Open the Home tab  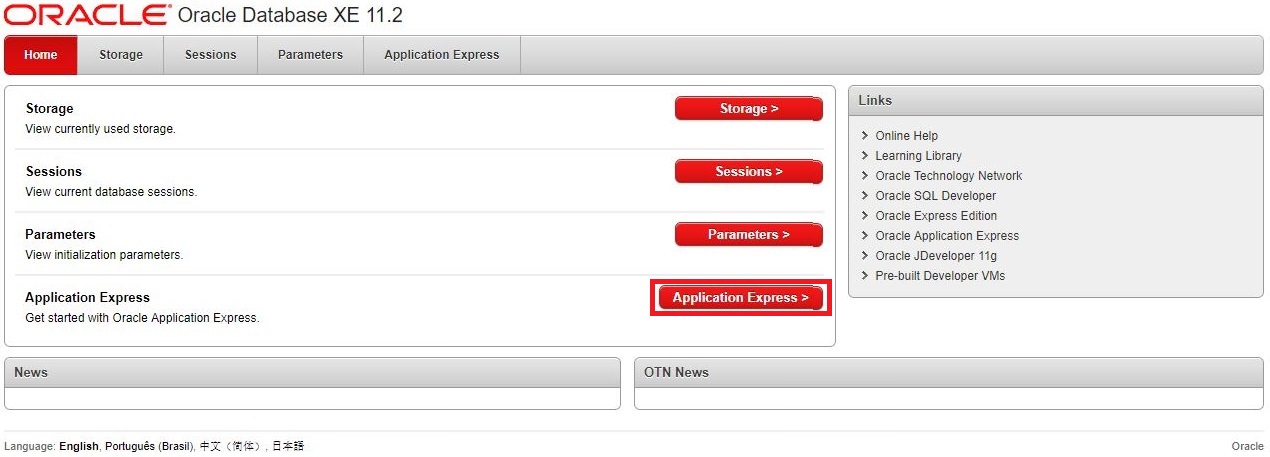[x=41, y=55]
